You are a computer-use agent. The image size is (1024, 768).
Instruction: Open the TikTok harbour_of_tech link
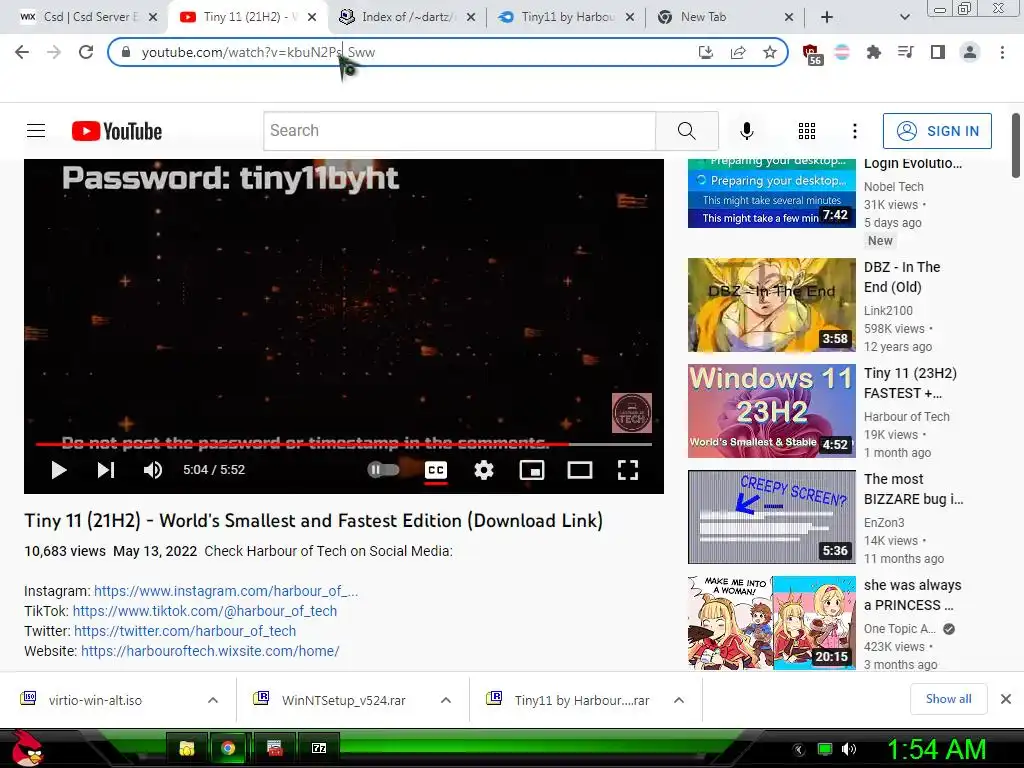tap(204, 611)
